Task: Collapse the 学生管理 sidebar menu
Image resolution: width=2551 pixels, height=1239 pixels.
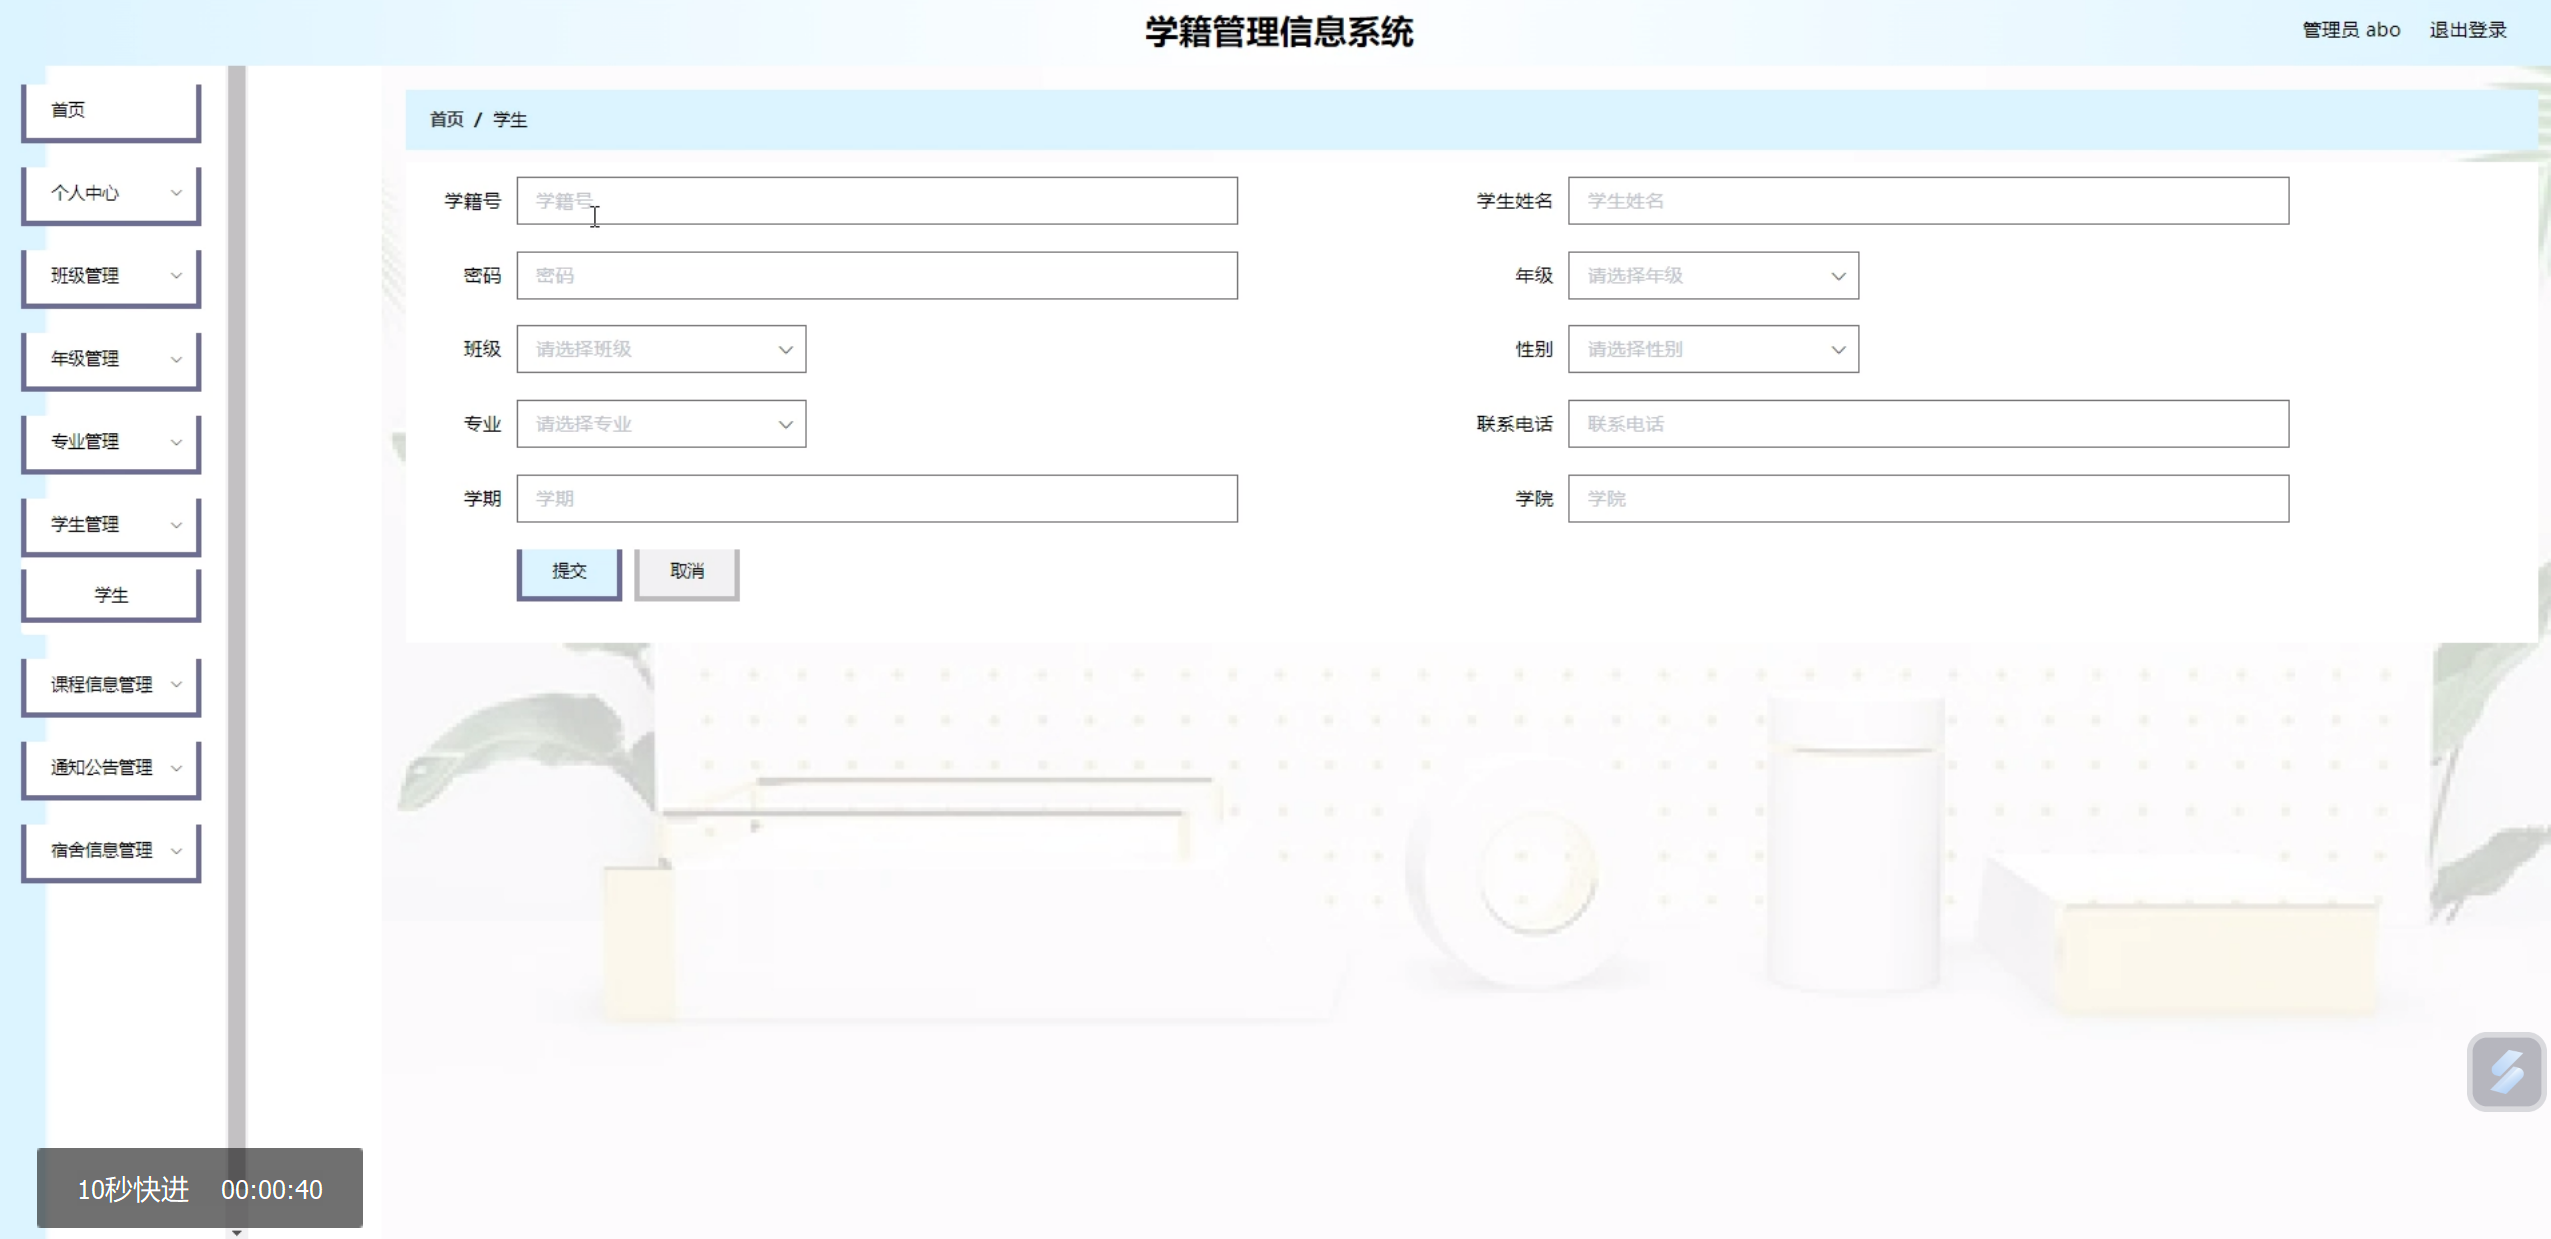Action: click(111, 525)
